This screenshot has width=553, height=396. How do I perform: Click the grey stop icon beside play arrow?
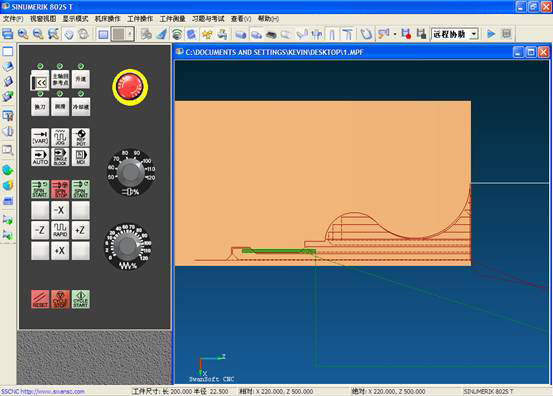point(506,34)
